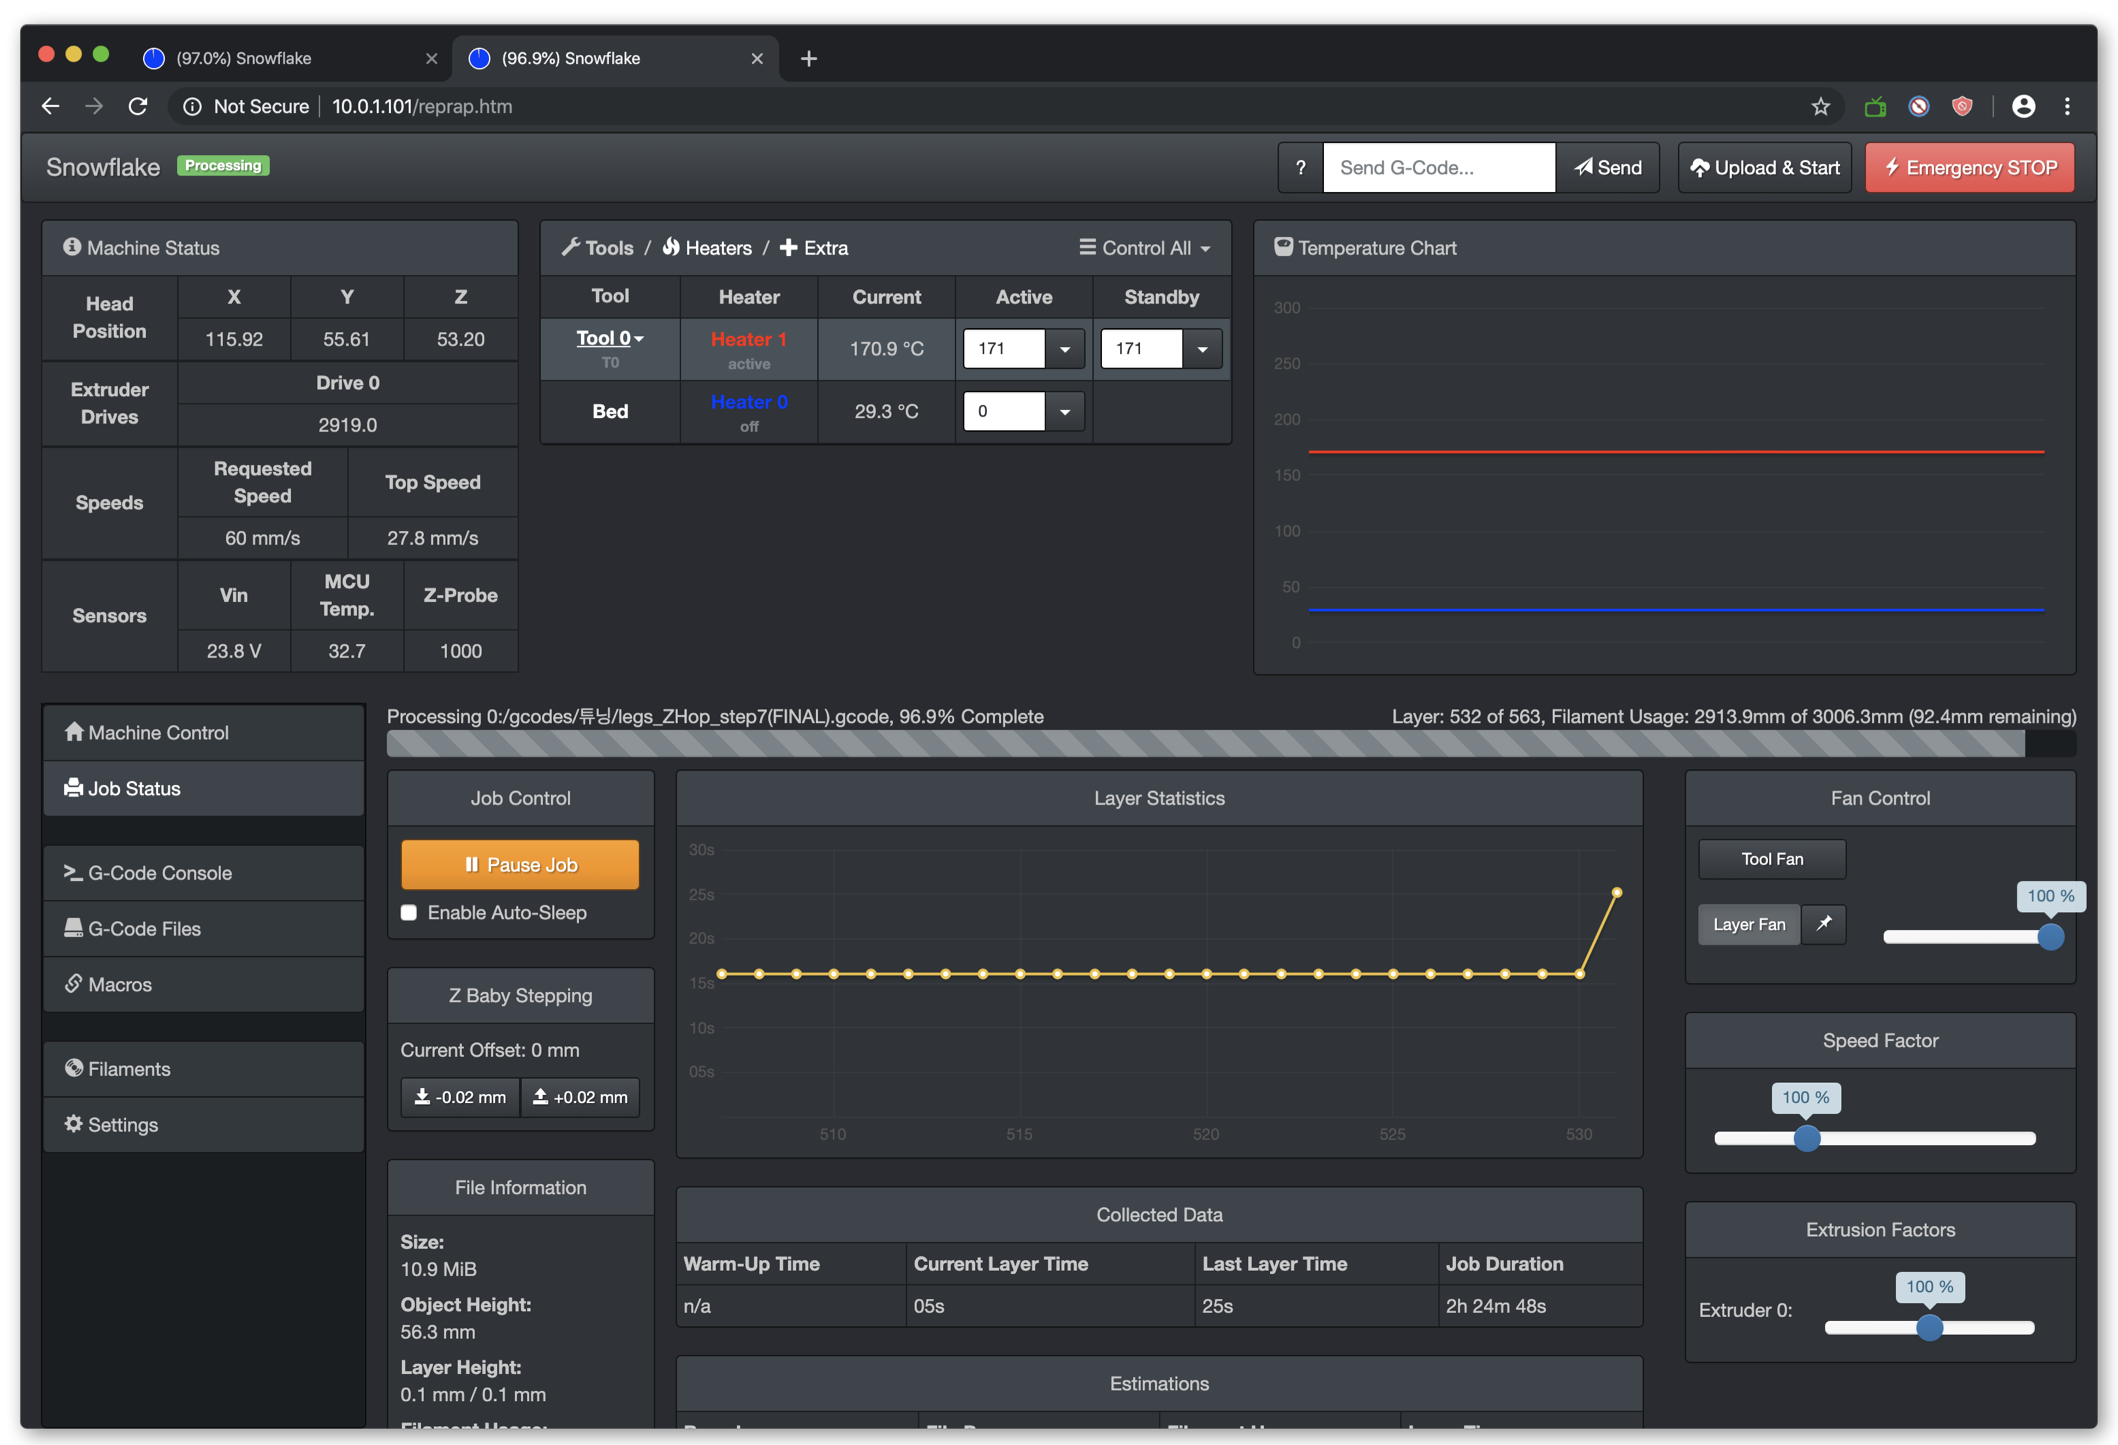The image size is (2118, 1445).
Task: Open a new browser tab with plus icon
Action: click(x=808, y=59)
